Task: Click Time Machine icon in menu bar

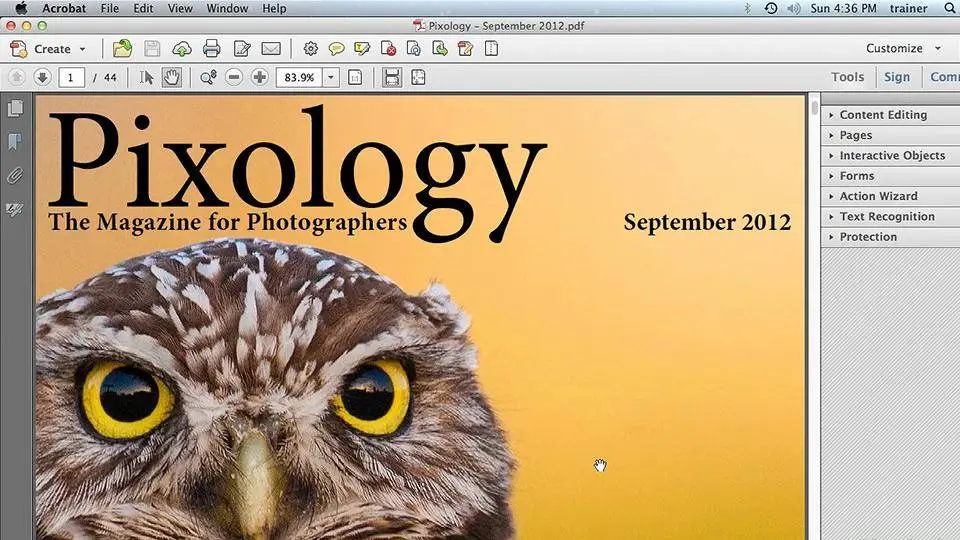Action: coord(771,8)
